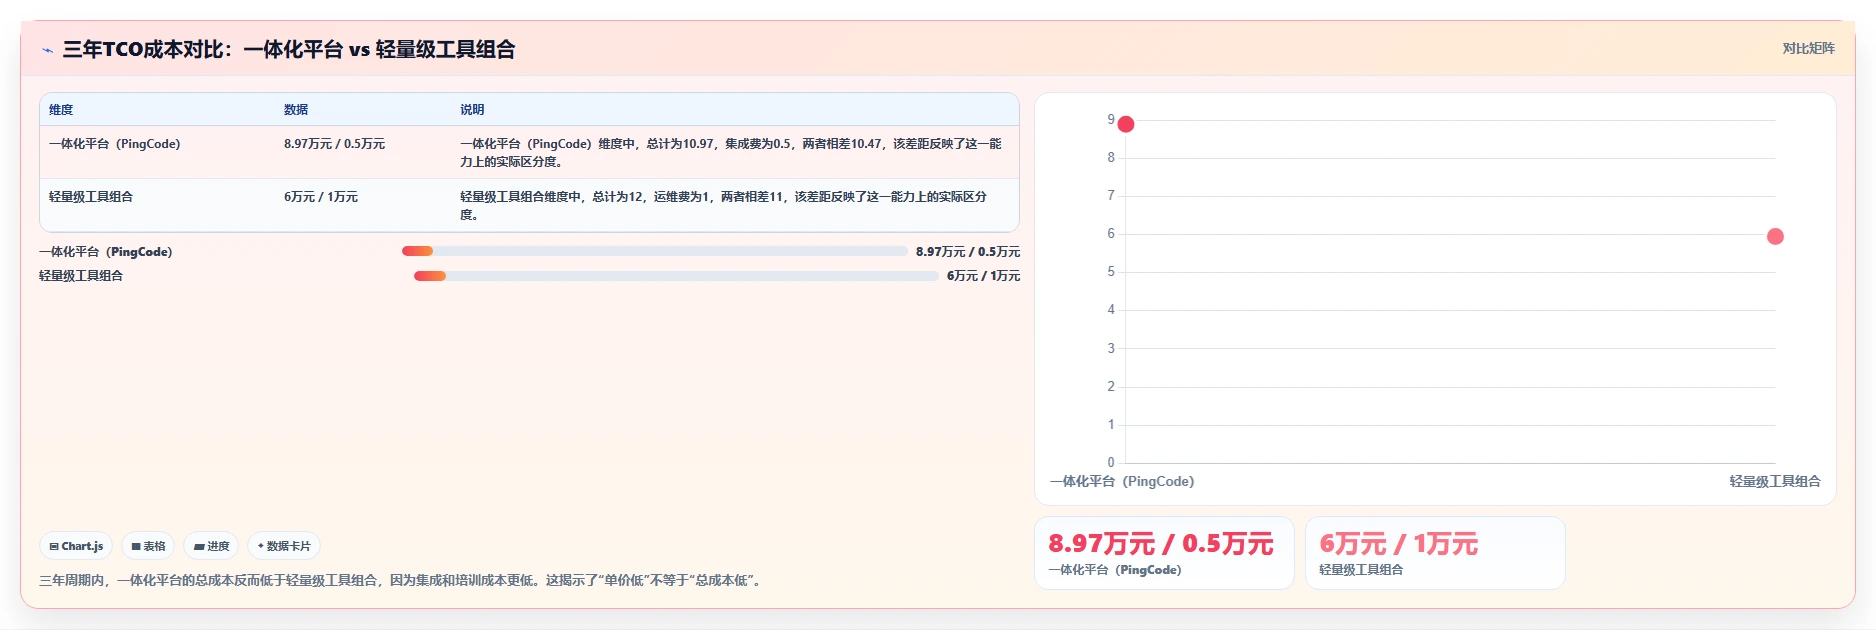This screenshot has width=1876, height=630.
Task: Click the 数据 column header
Action: 296,110
